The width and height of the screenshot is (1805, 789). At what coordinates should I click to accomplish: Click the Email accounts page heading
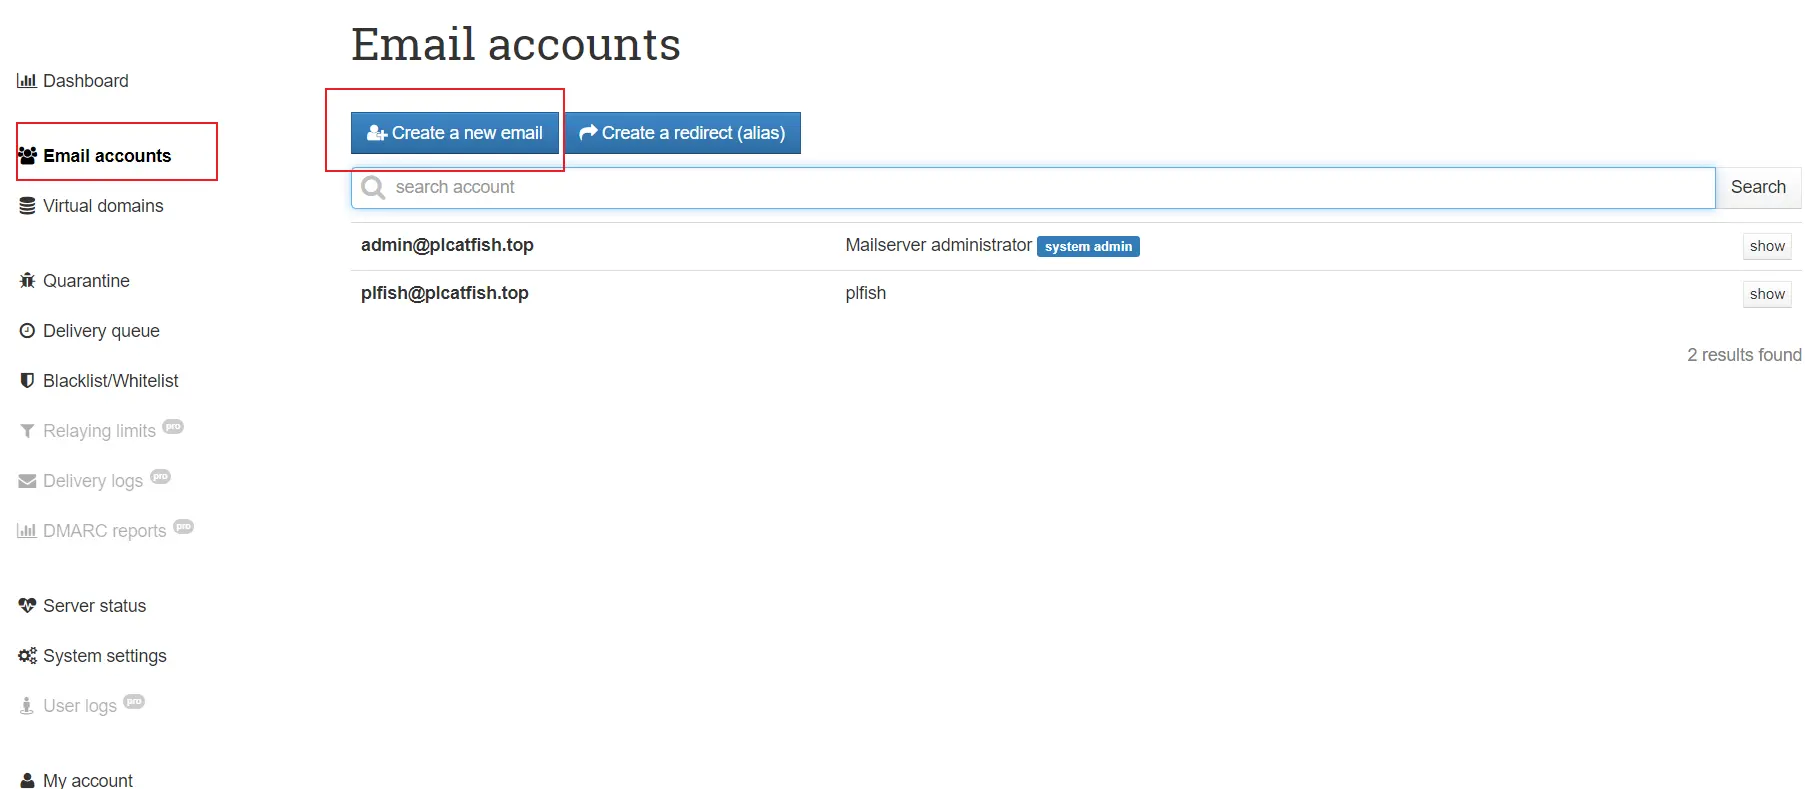tap(516, 45)
